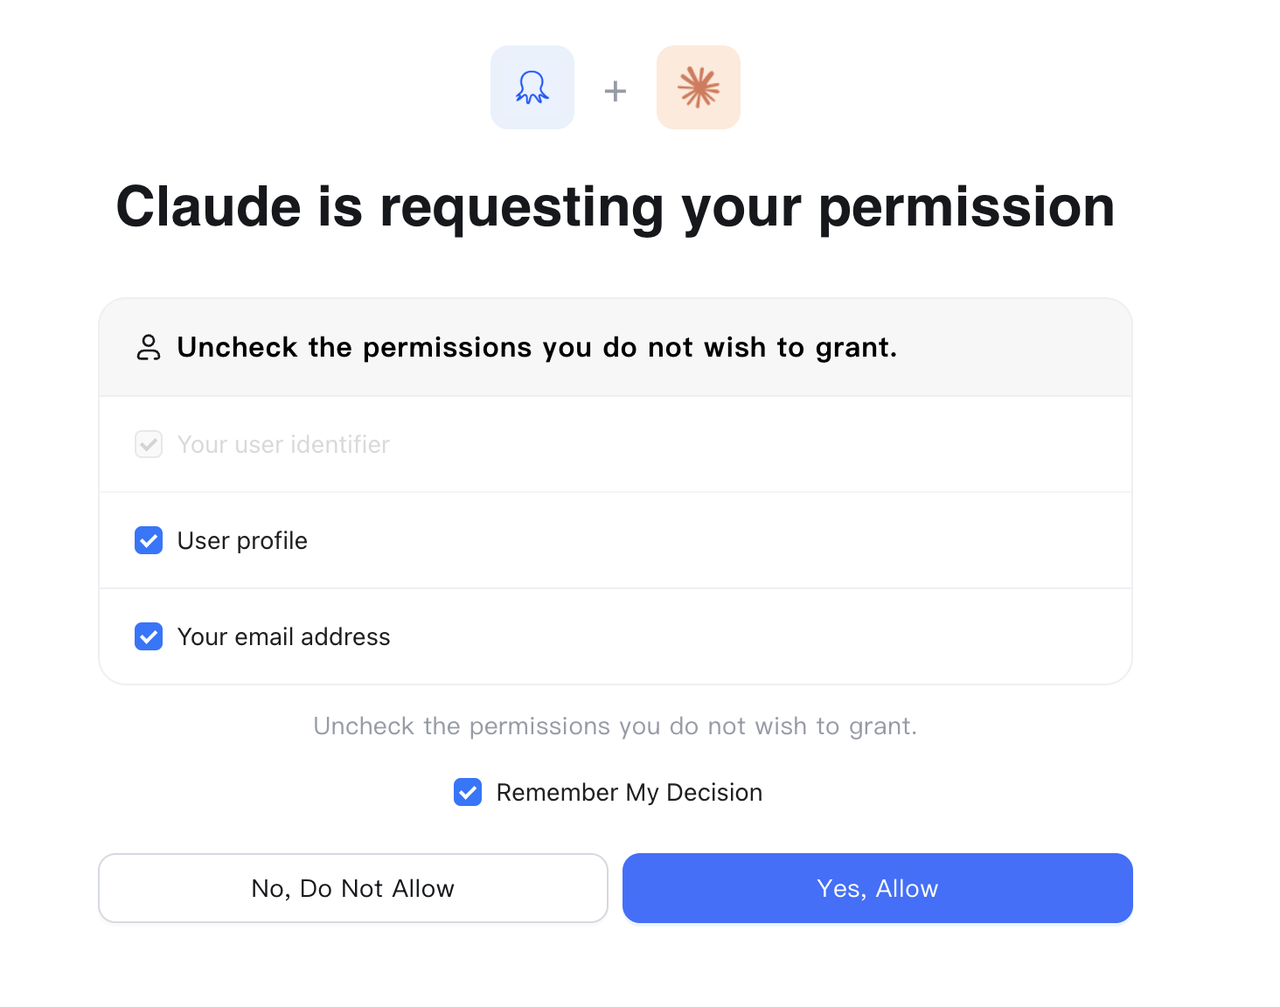The height and width of the screenshot is (1007, 1280).
Task: Disable the Remember My Decision checkbox
Action: 468,792
